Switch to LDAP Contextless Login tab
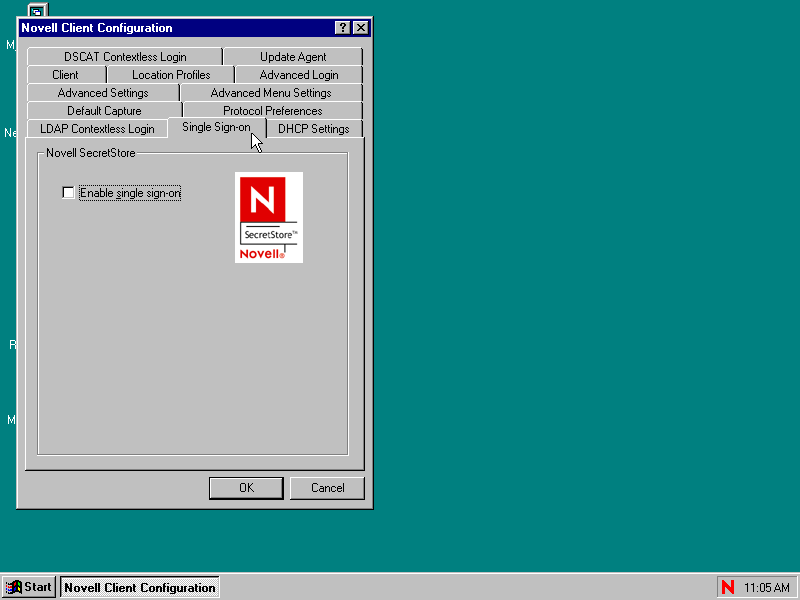800x600 pixels. 97,129
